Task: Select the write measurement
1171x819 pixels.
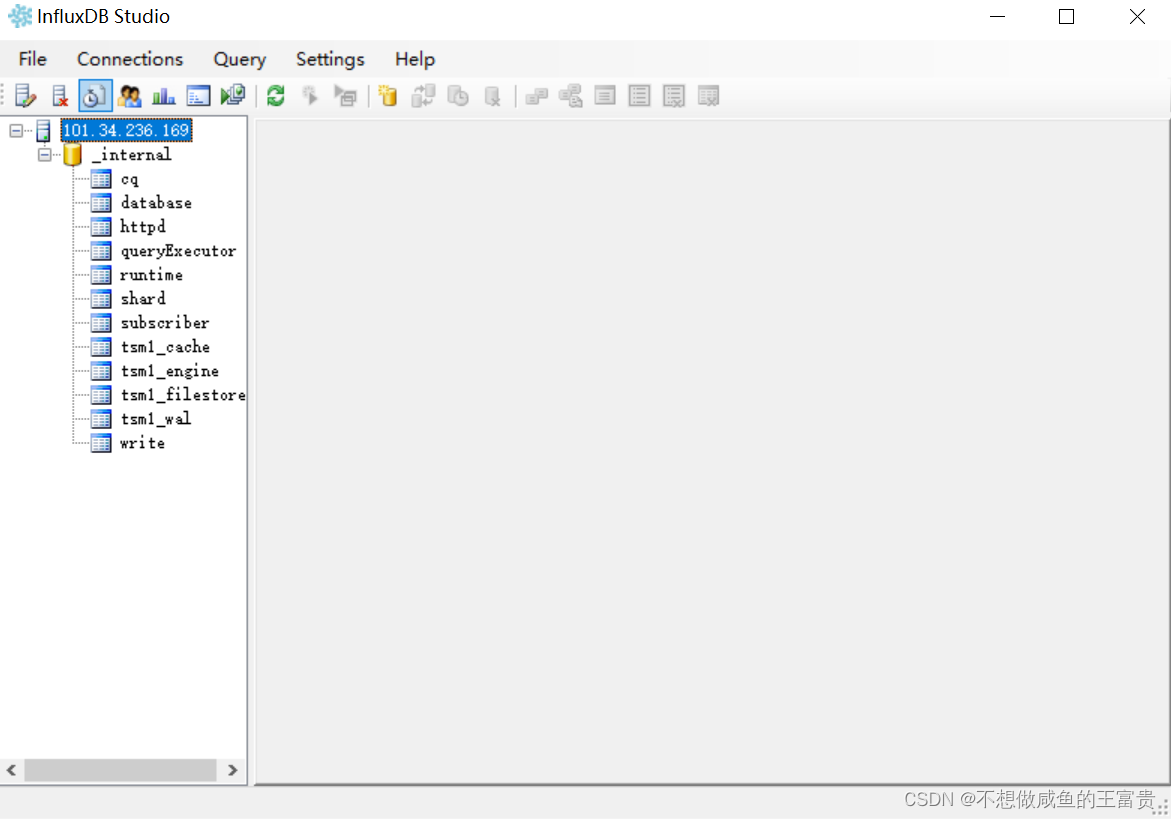Action: [143, 443]
